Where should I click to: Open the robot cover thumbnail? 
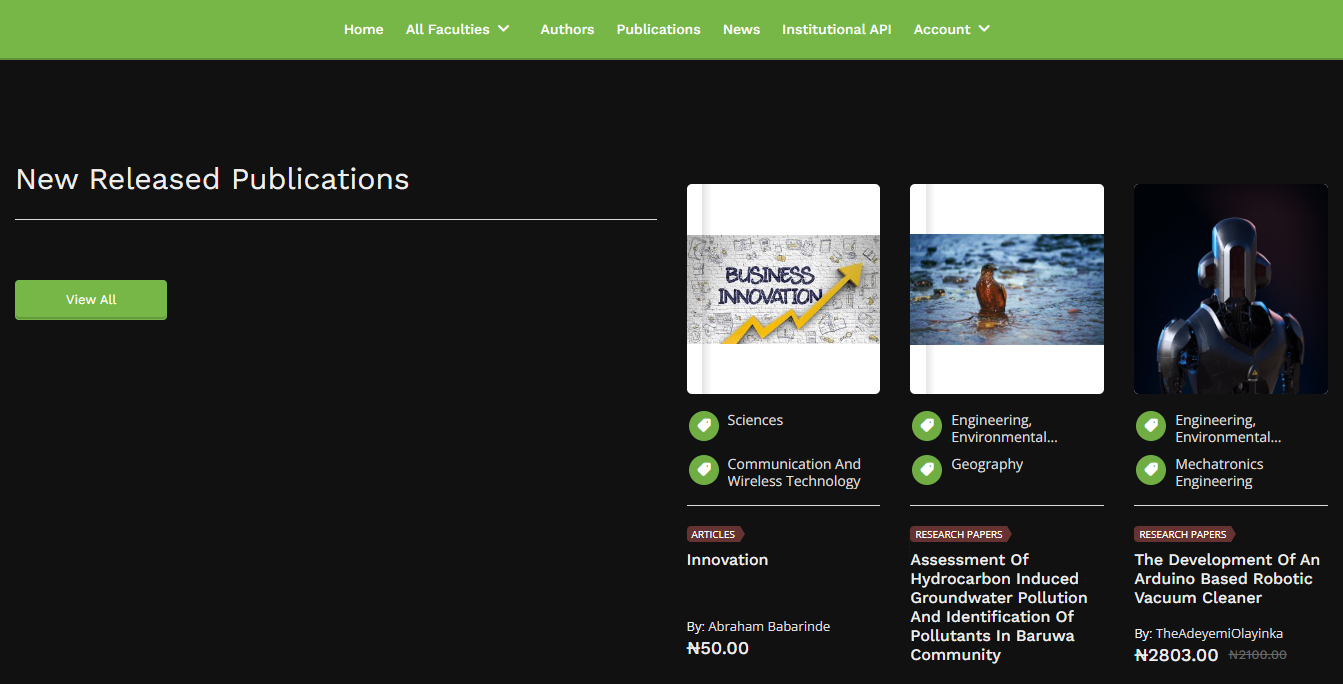click(x=1231, y=289)
